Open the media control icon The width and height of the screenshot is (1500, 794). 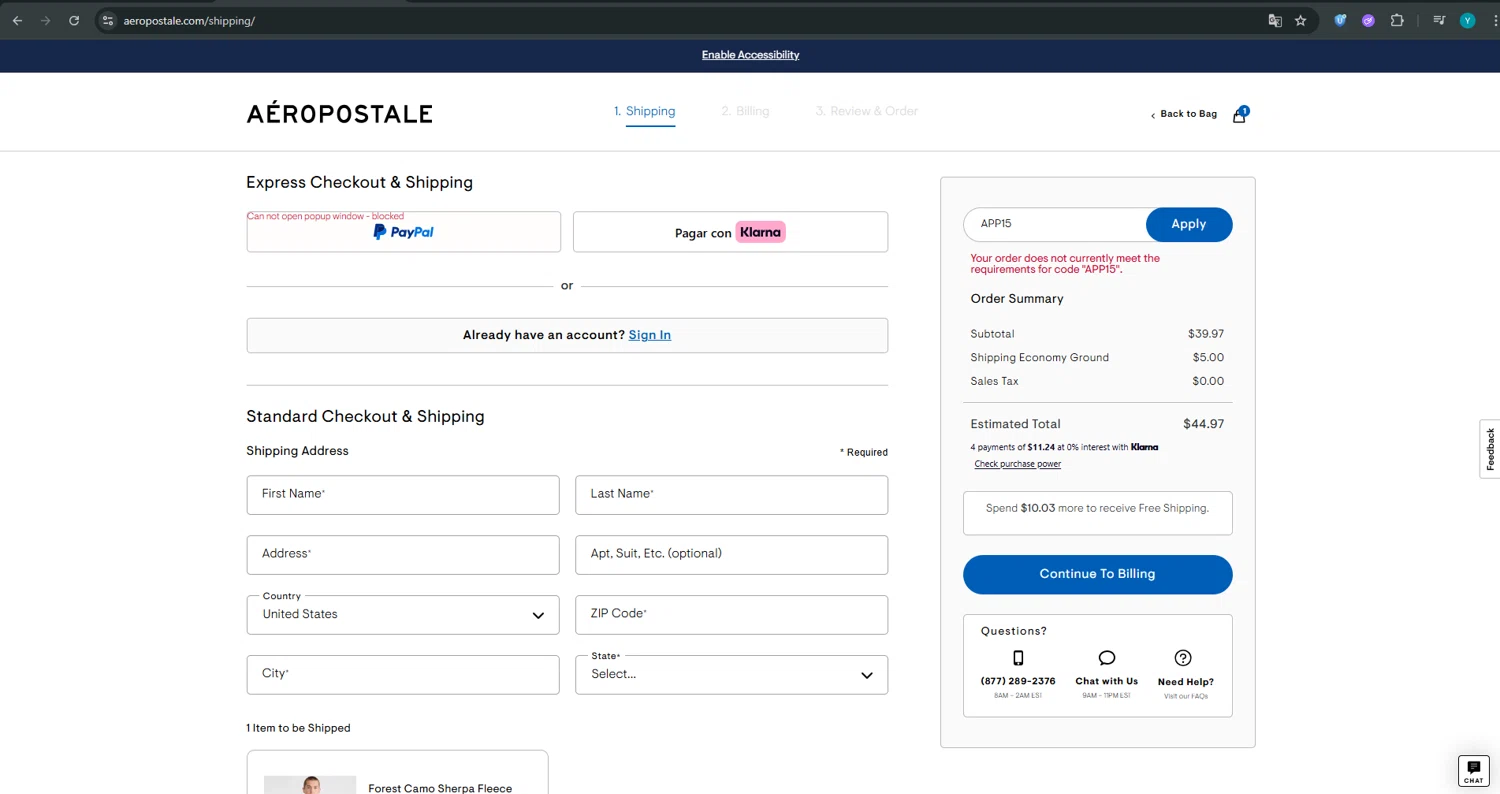tap(1439, 20)
